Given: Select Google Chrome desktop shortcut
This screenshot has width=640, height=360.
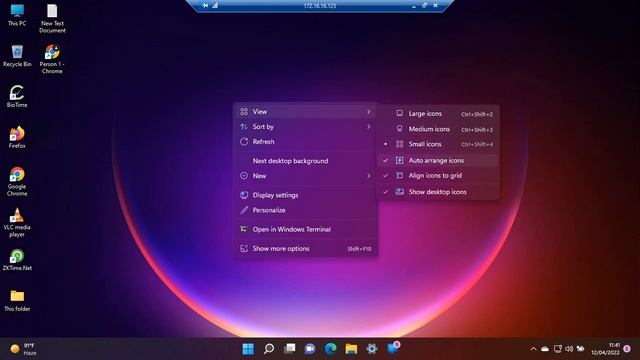Looking at the screenshot, I should [x=17, y=182].
